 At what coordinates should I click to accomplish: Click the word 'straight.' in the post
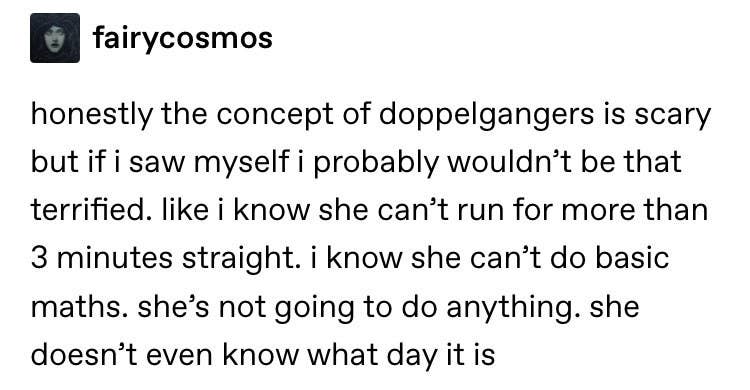pyautogui.click(x=242, y=259)
